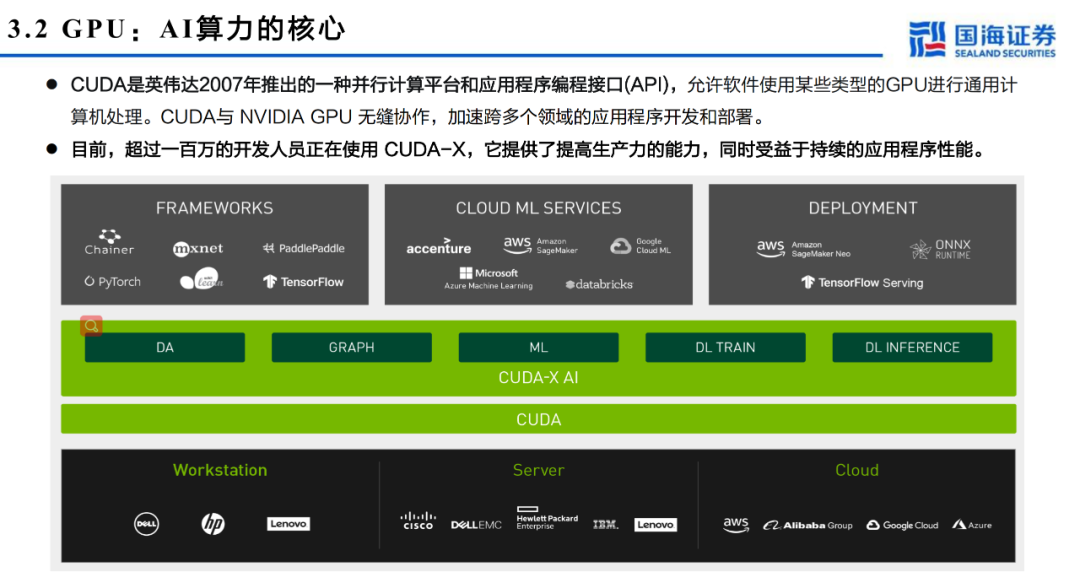Select the HP logo
Image resolution: width=1080 pixels, height=572 pixels.
point(213,524)
